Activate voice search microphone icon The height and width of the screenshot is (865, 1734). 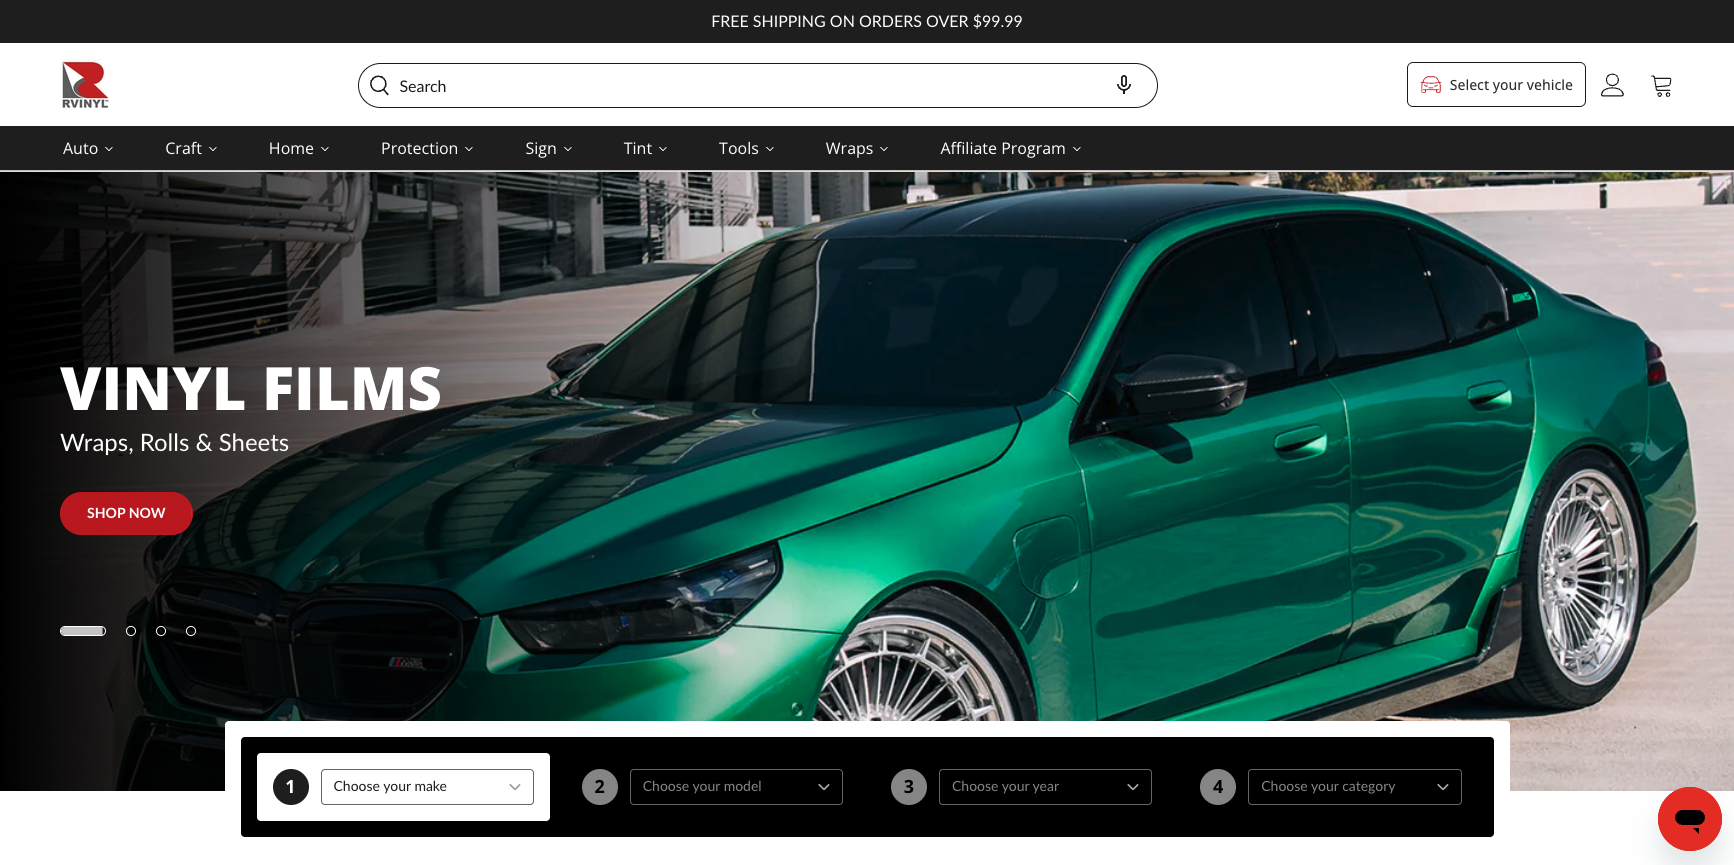click(x=1124, y=86)
